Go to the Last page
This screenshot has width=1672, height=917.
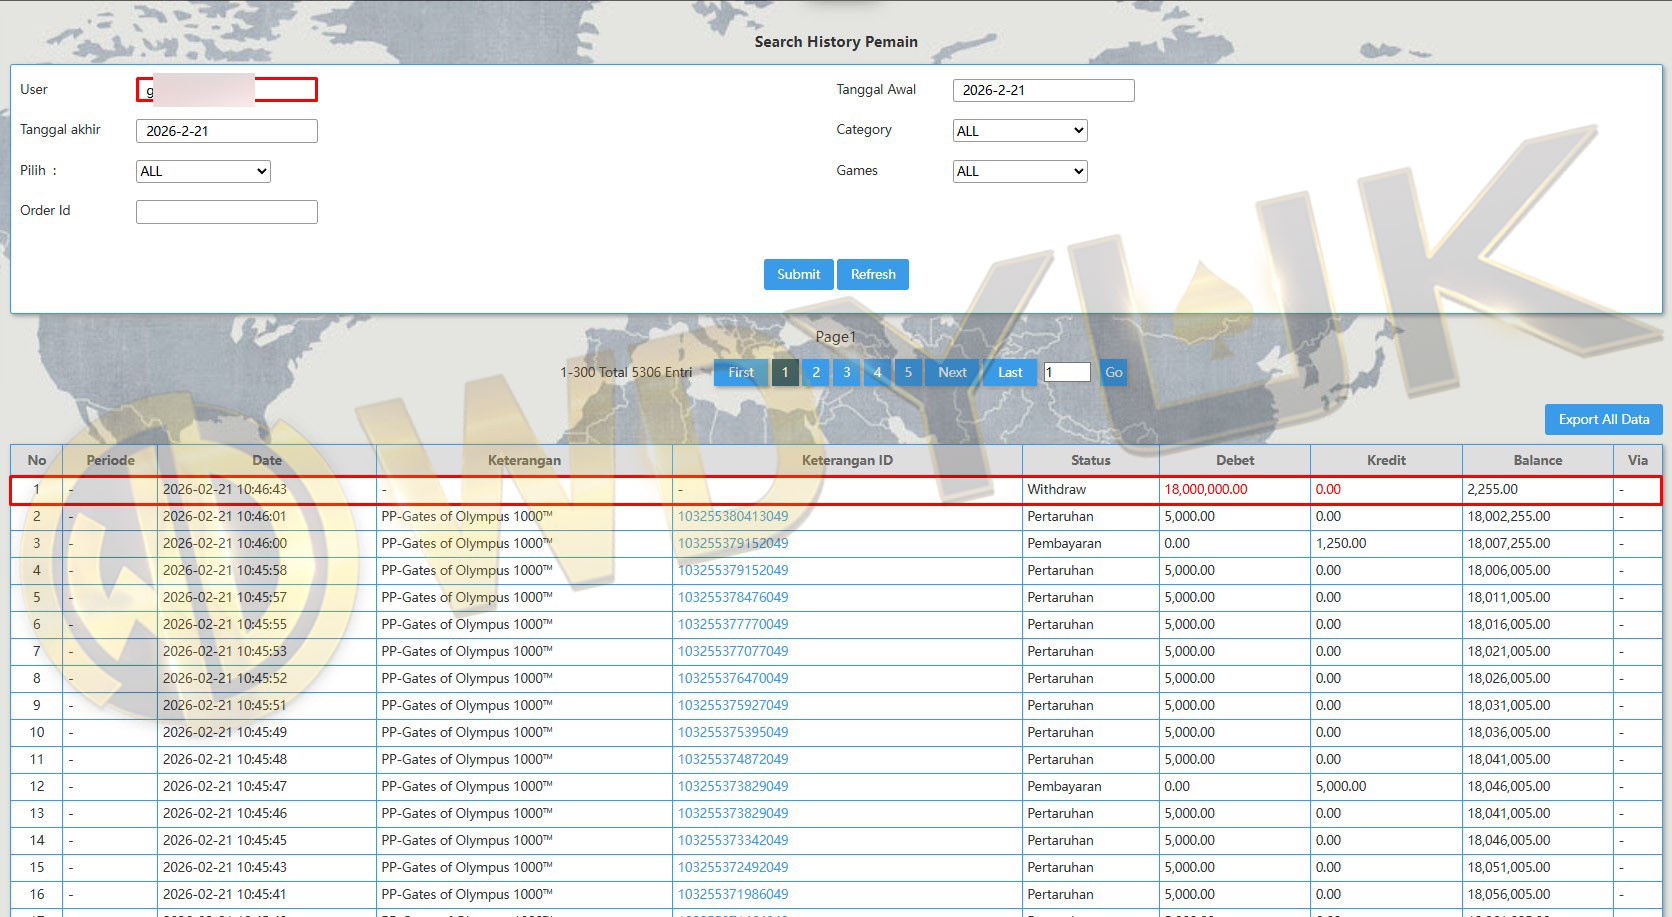[x=1010, y=372]
